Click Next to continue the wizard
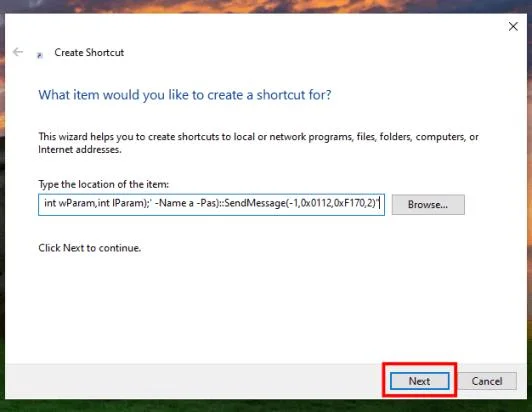Screen dimensions: 532x412 point(419,381)
